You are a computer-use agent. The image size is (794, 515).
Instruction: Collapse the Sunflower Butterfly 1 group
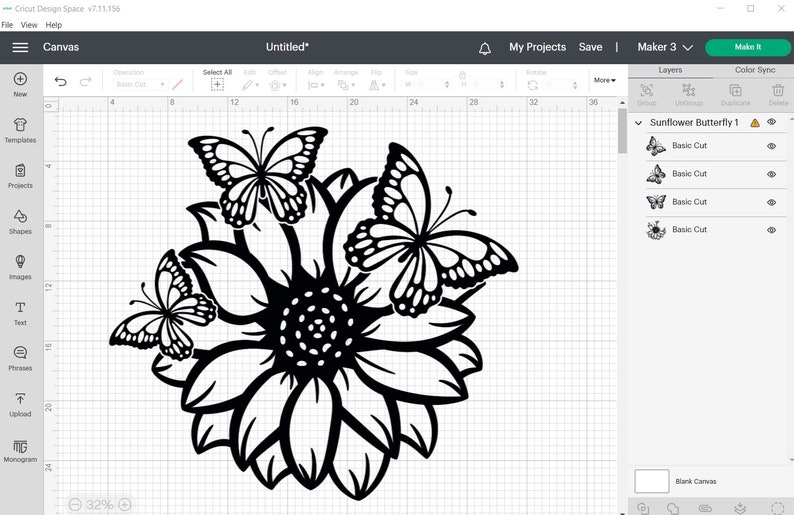pos(639,123)
